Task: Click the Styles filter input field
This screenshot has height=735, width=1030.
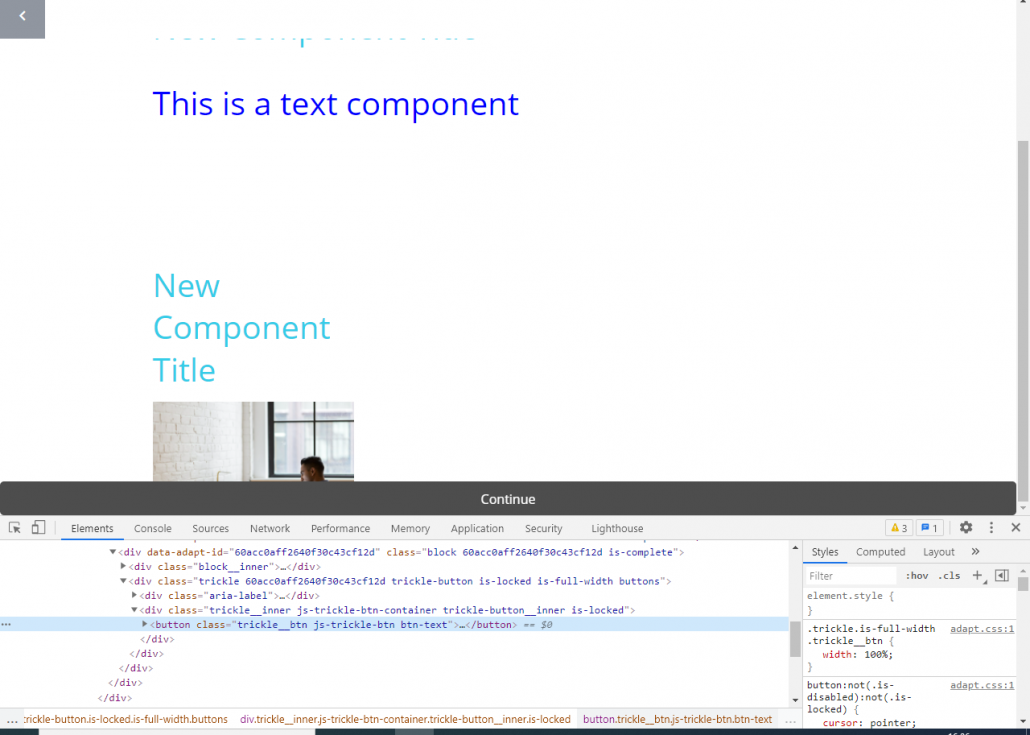Action: 850,575
